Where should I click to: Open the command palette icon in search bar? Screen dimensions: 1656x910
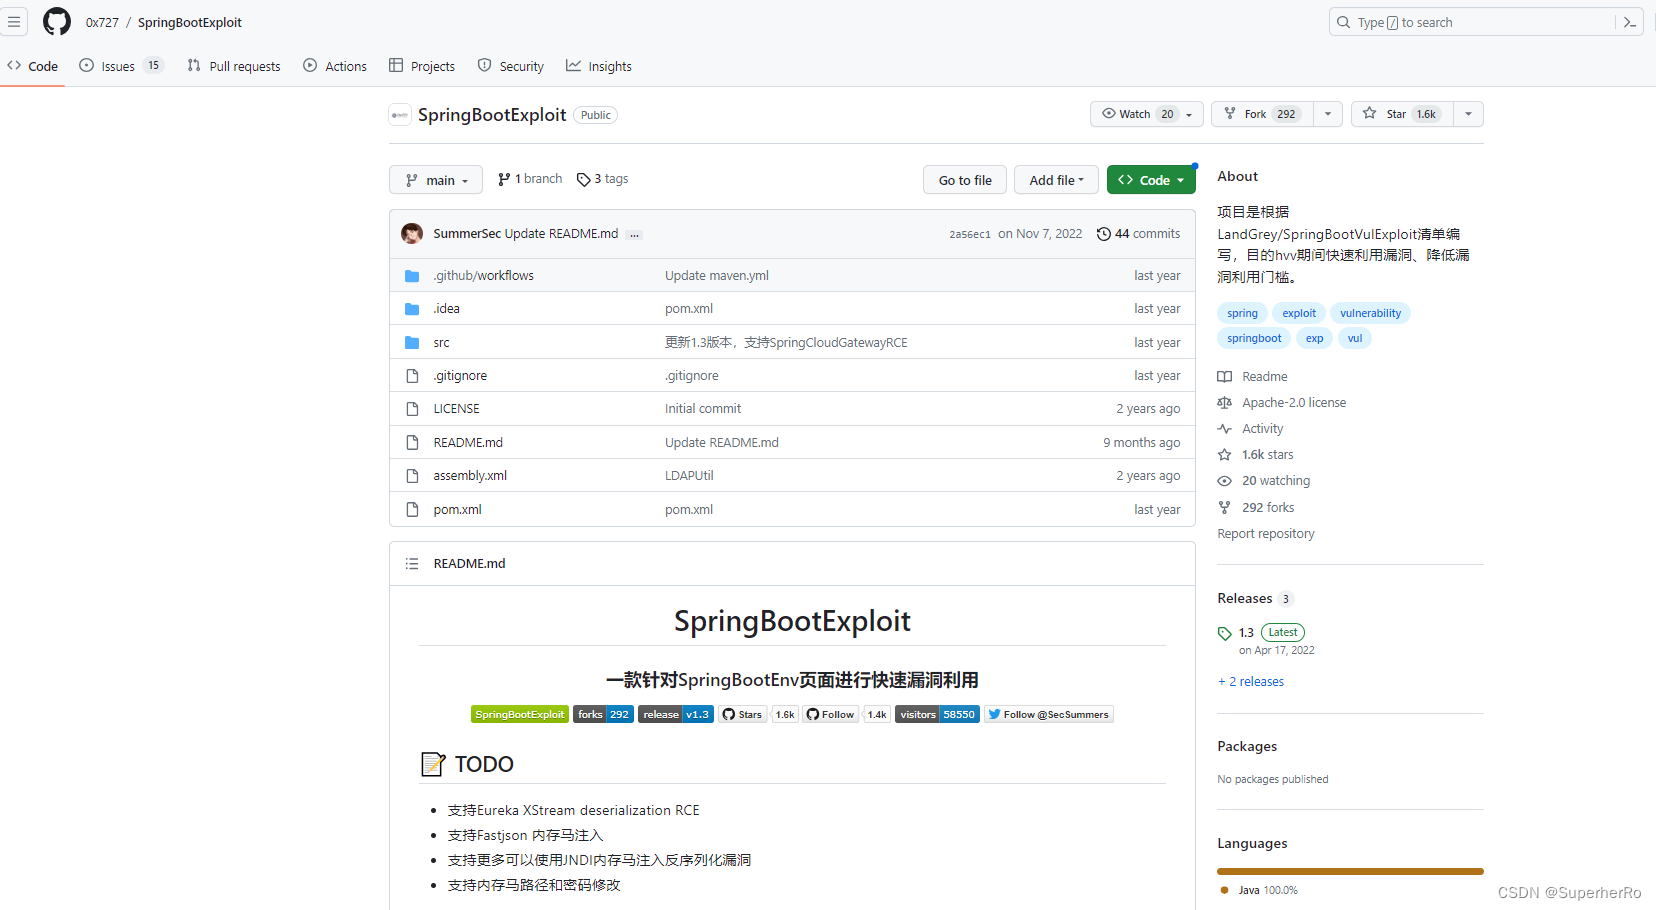(x=1629, y=21)
